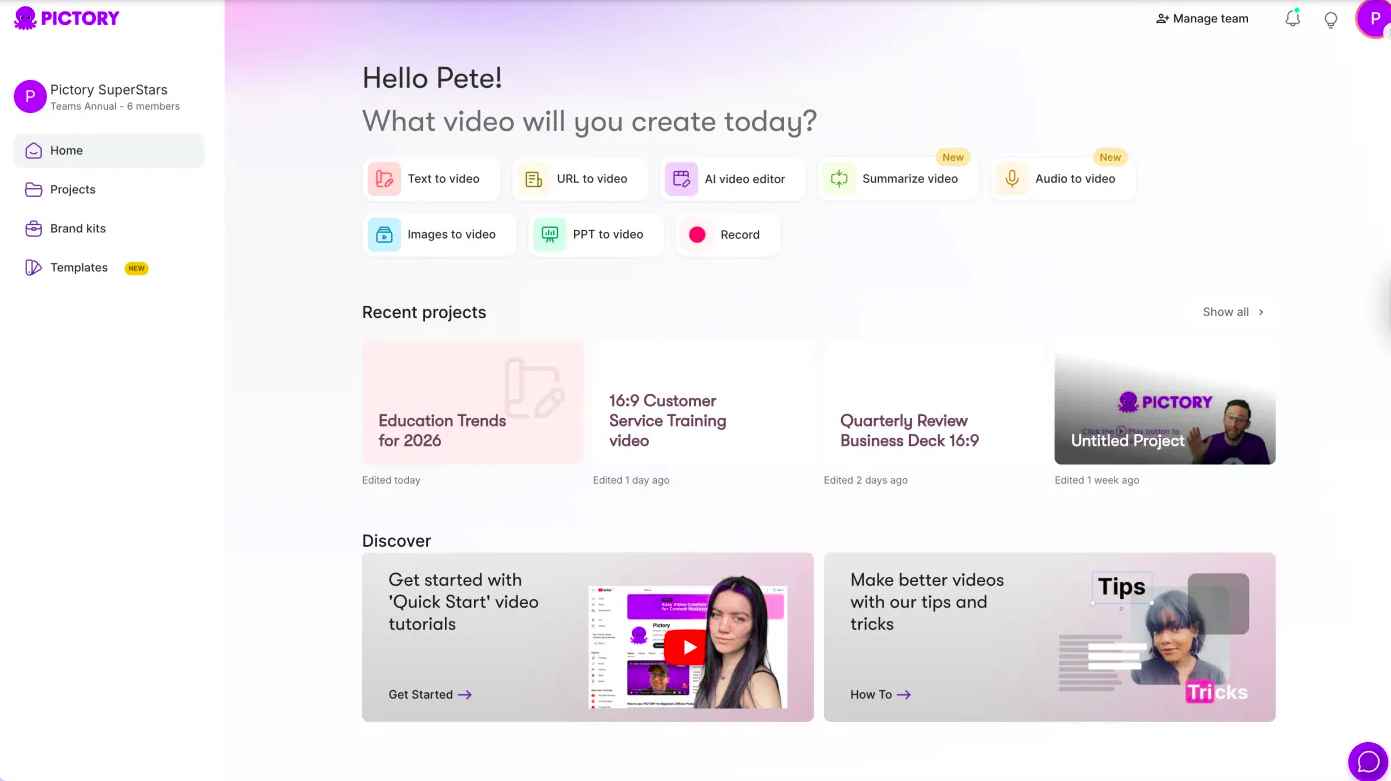
Task: Choose the AI video editor icon
Action: coord(681,179)
